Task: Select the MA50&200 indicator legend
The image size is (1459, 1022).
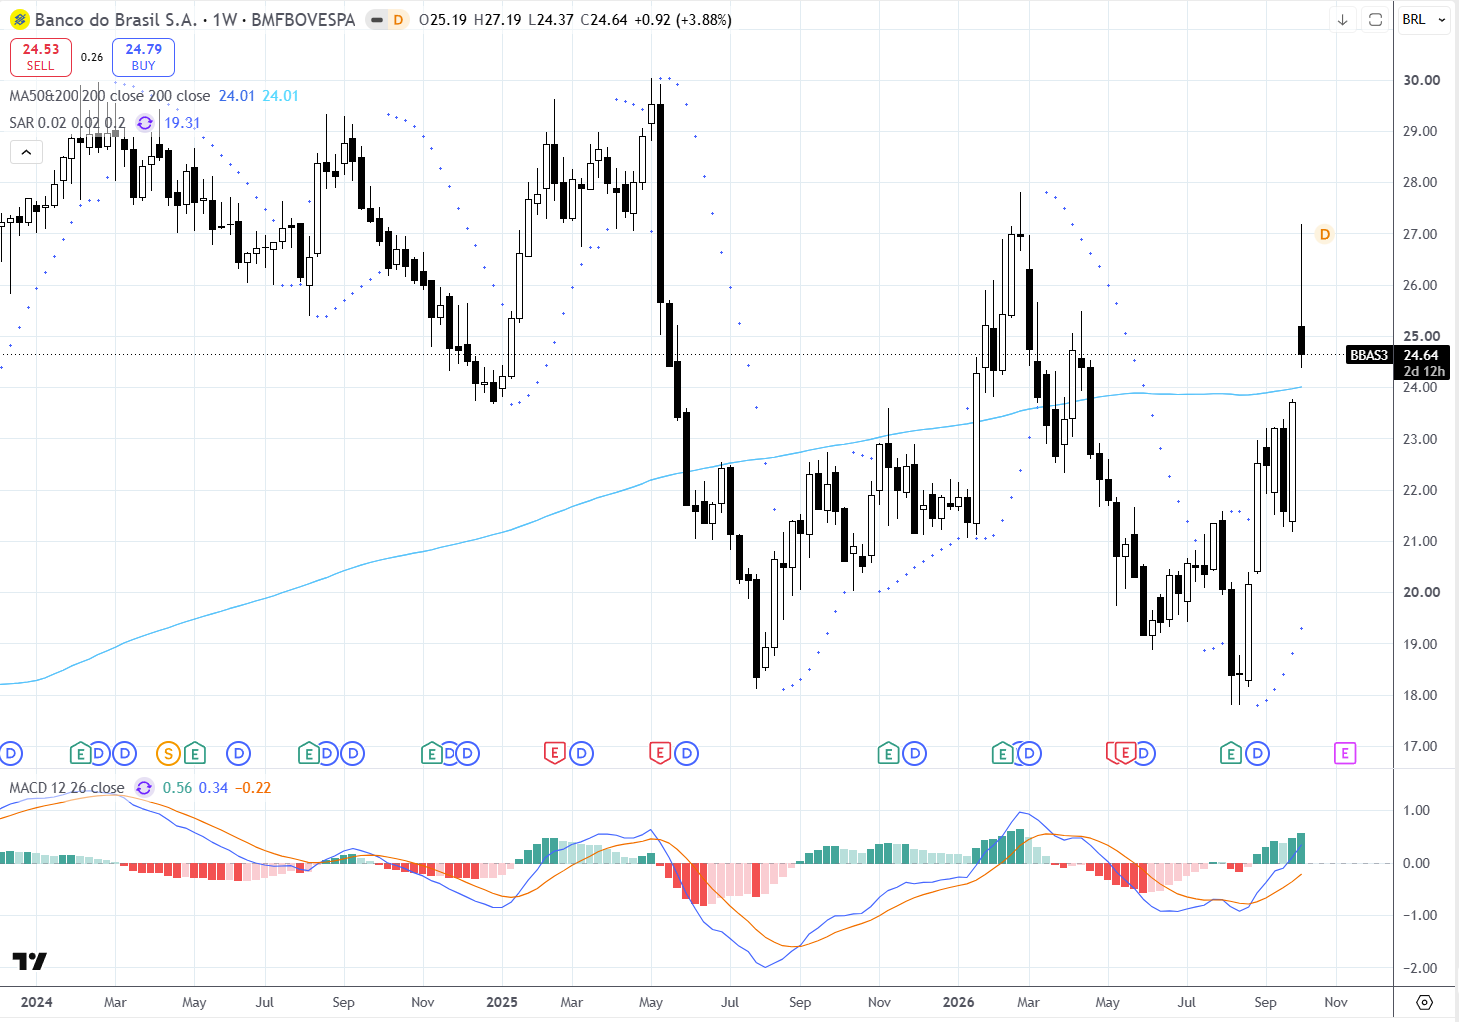Action: coord(109,96)
